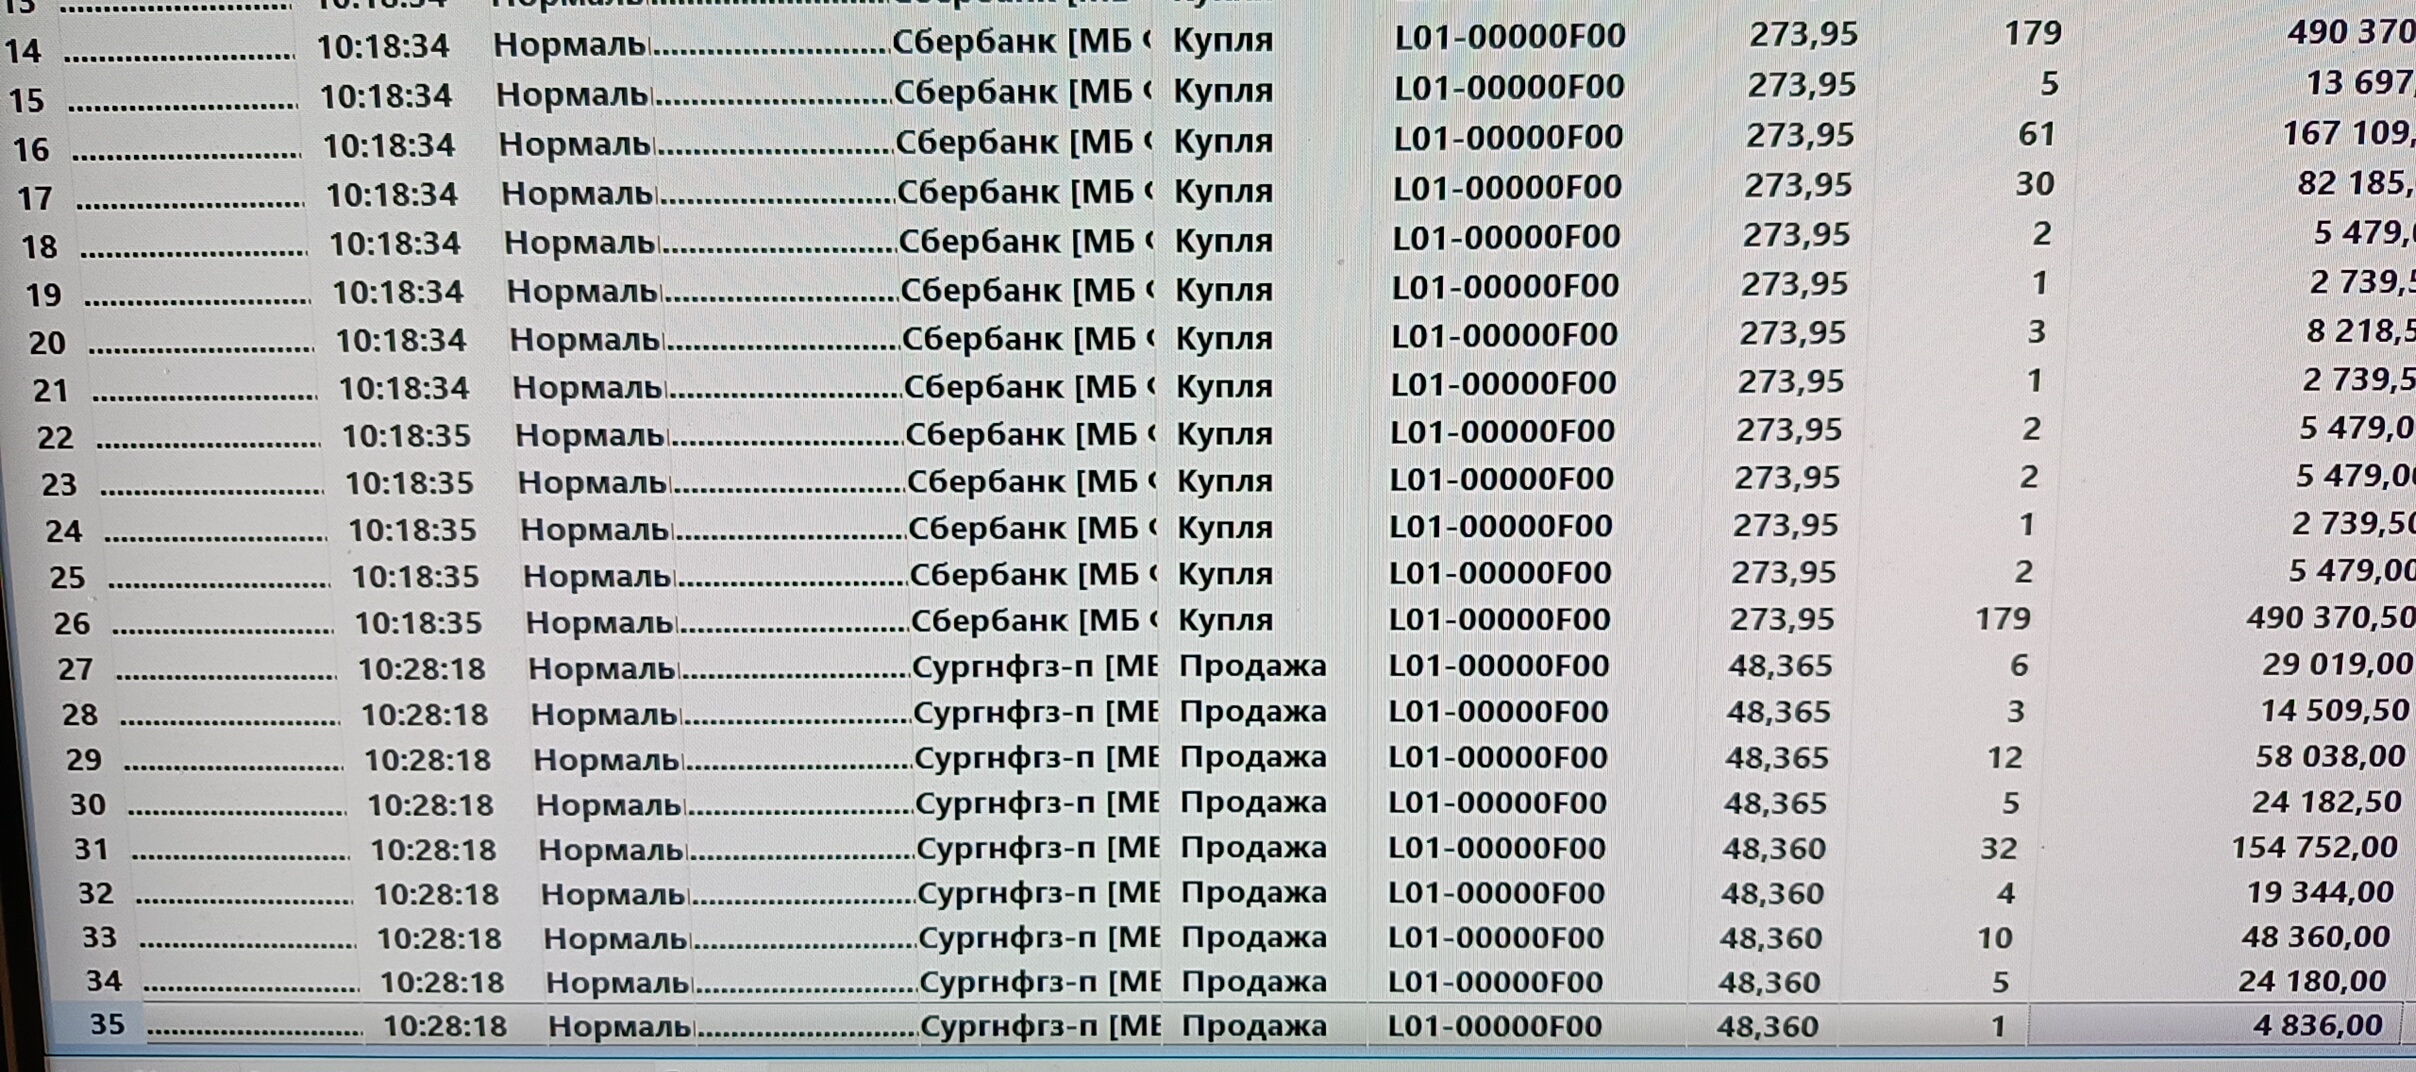Click the time 10:18:34 in row 15

(386, 96)
